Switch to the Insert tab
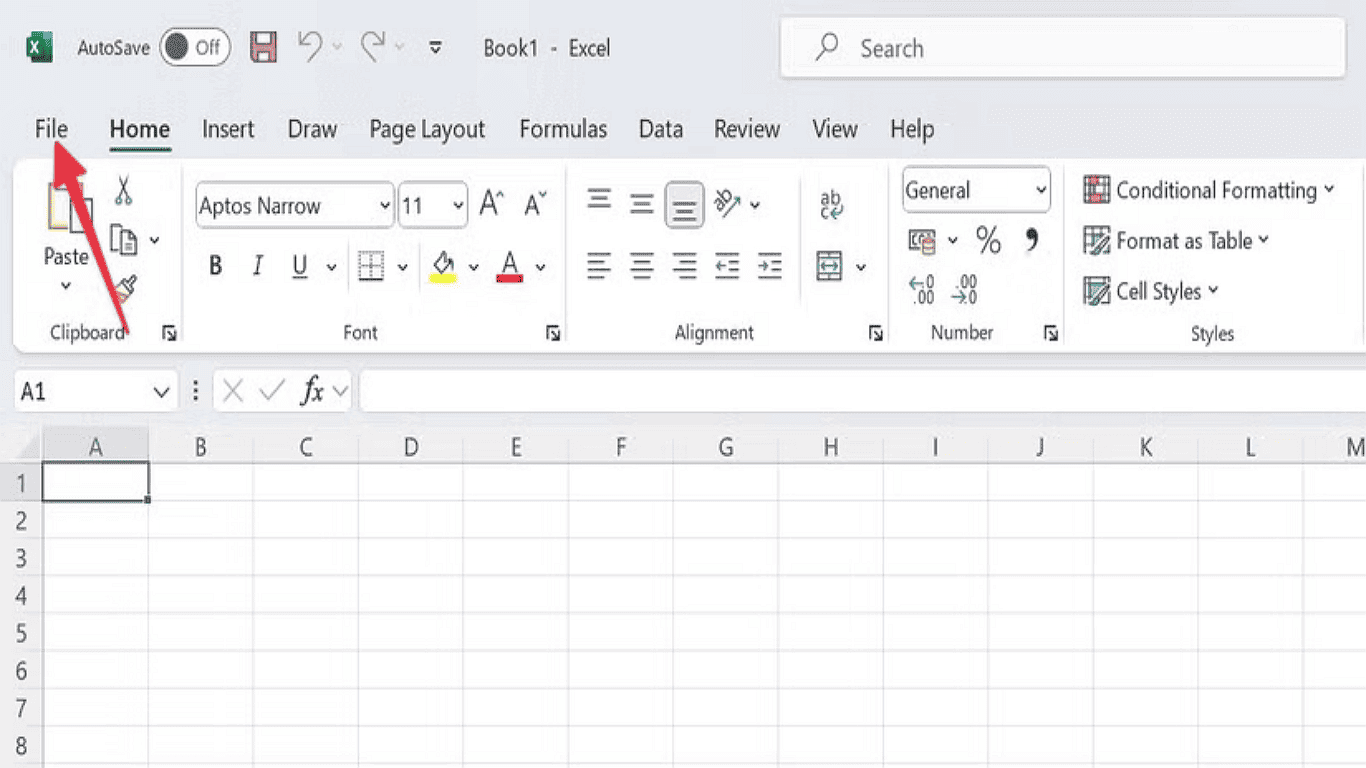1366x768 pixels. click(x=228, y=129)
